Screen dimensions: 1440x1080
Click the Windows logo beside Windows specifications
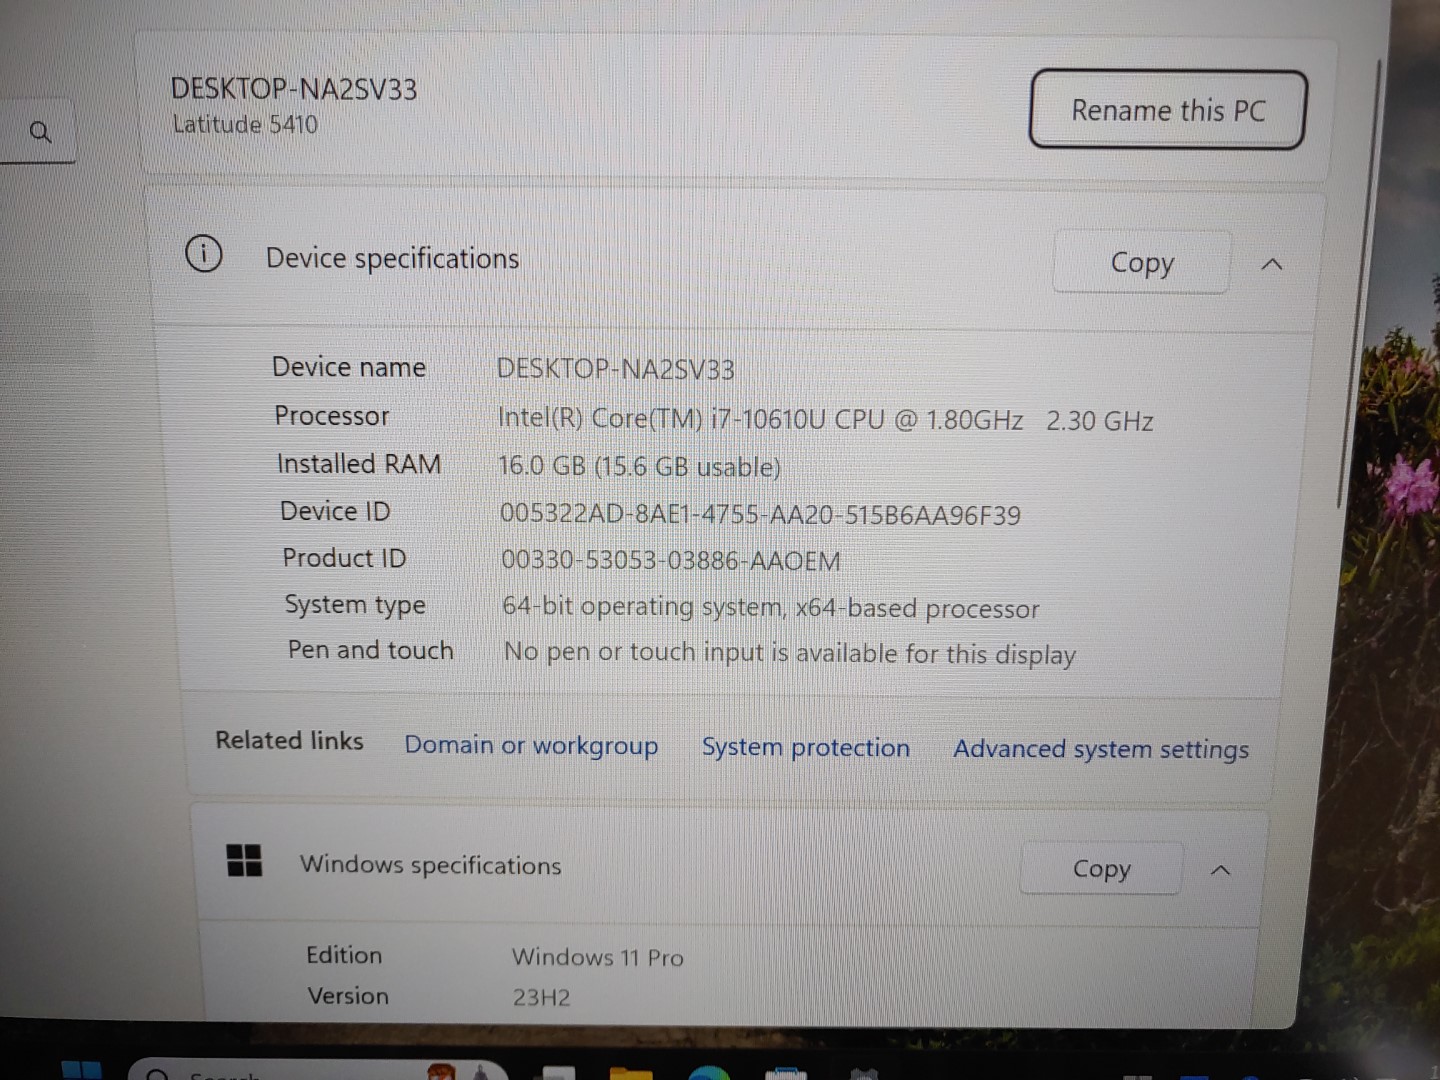point(244,860)
